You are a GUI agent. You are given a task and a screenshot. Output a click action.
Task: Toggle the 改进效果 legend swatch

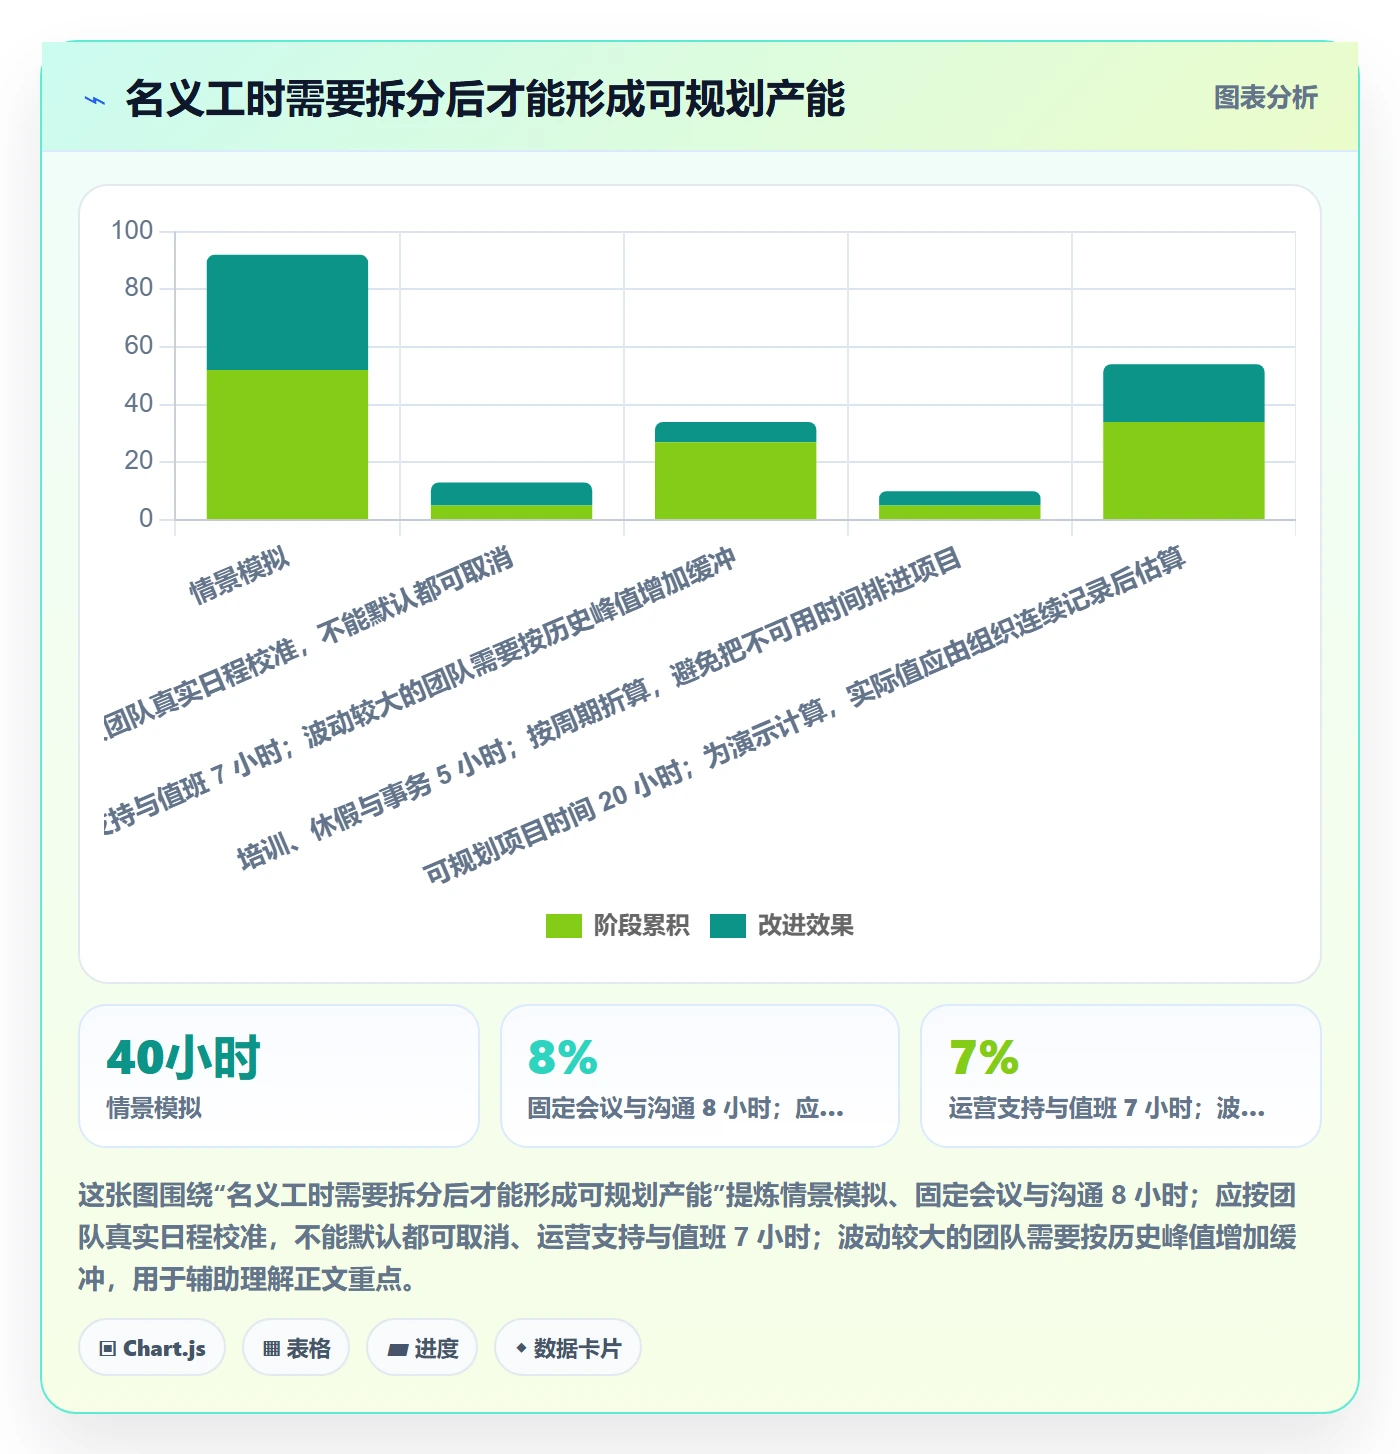pos(728,926)
